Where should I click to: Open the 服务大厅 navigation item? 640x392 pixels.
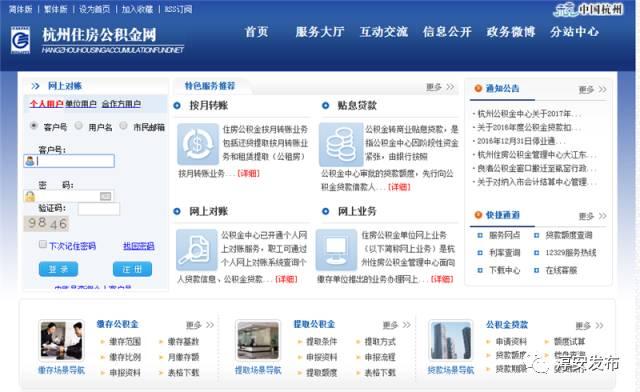(320, 32)
